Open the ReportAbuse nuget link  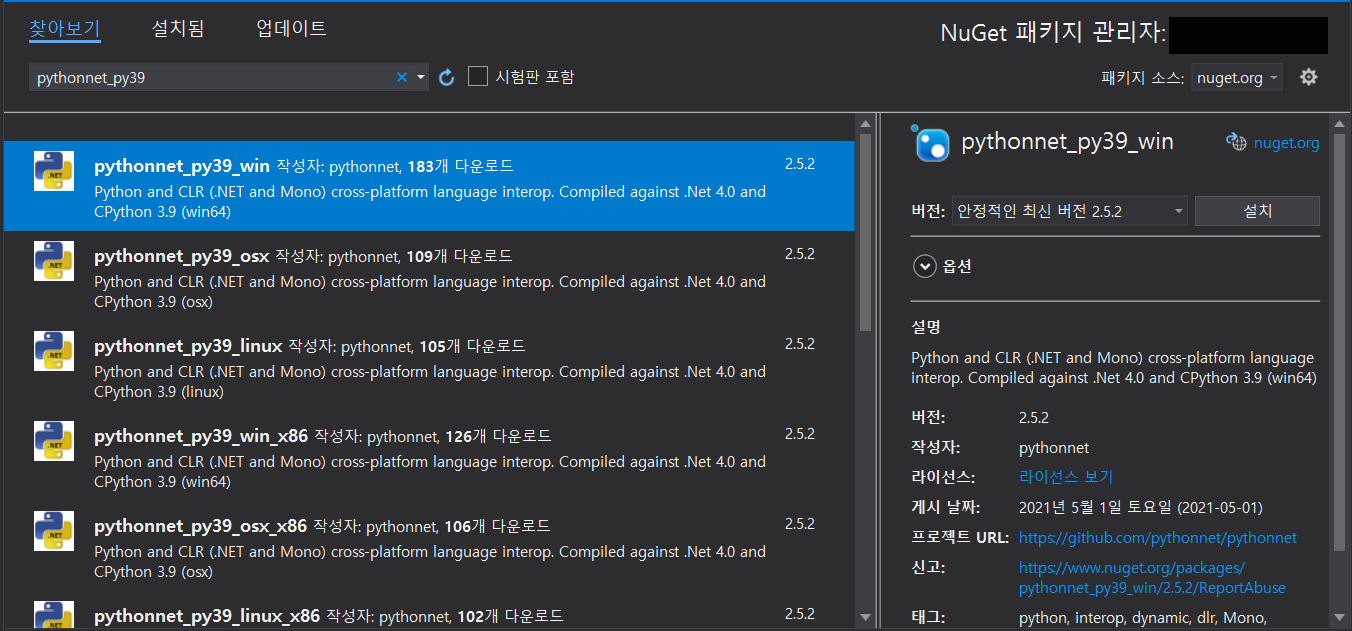pos(1152,577)
